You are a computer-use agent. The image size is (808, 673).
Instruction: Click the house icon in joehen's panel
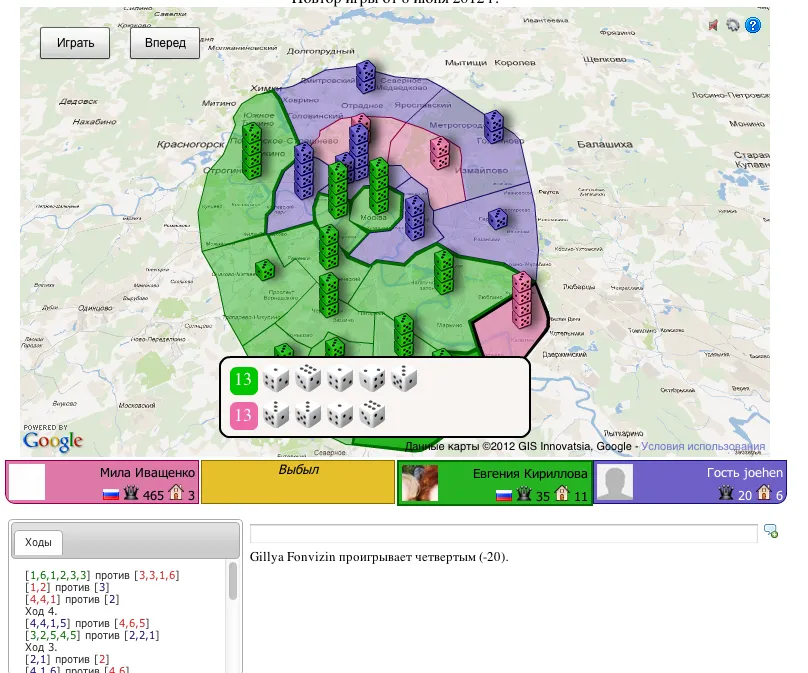click(x=764, y=494)
